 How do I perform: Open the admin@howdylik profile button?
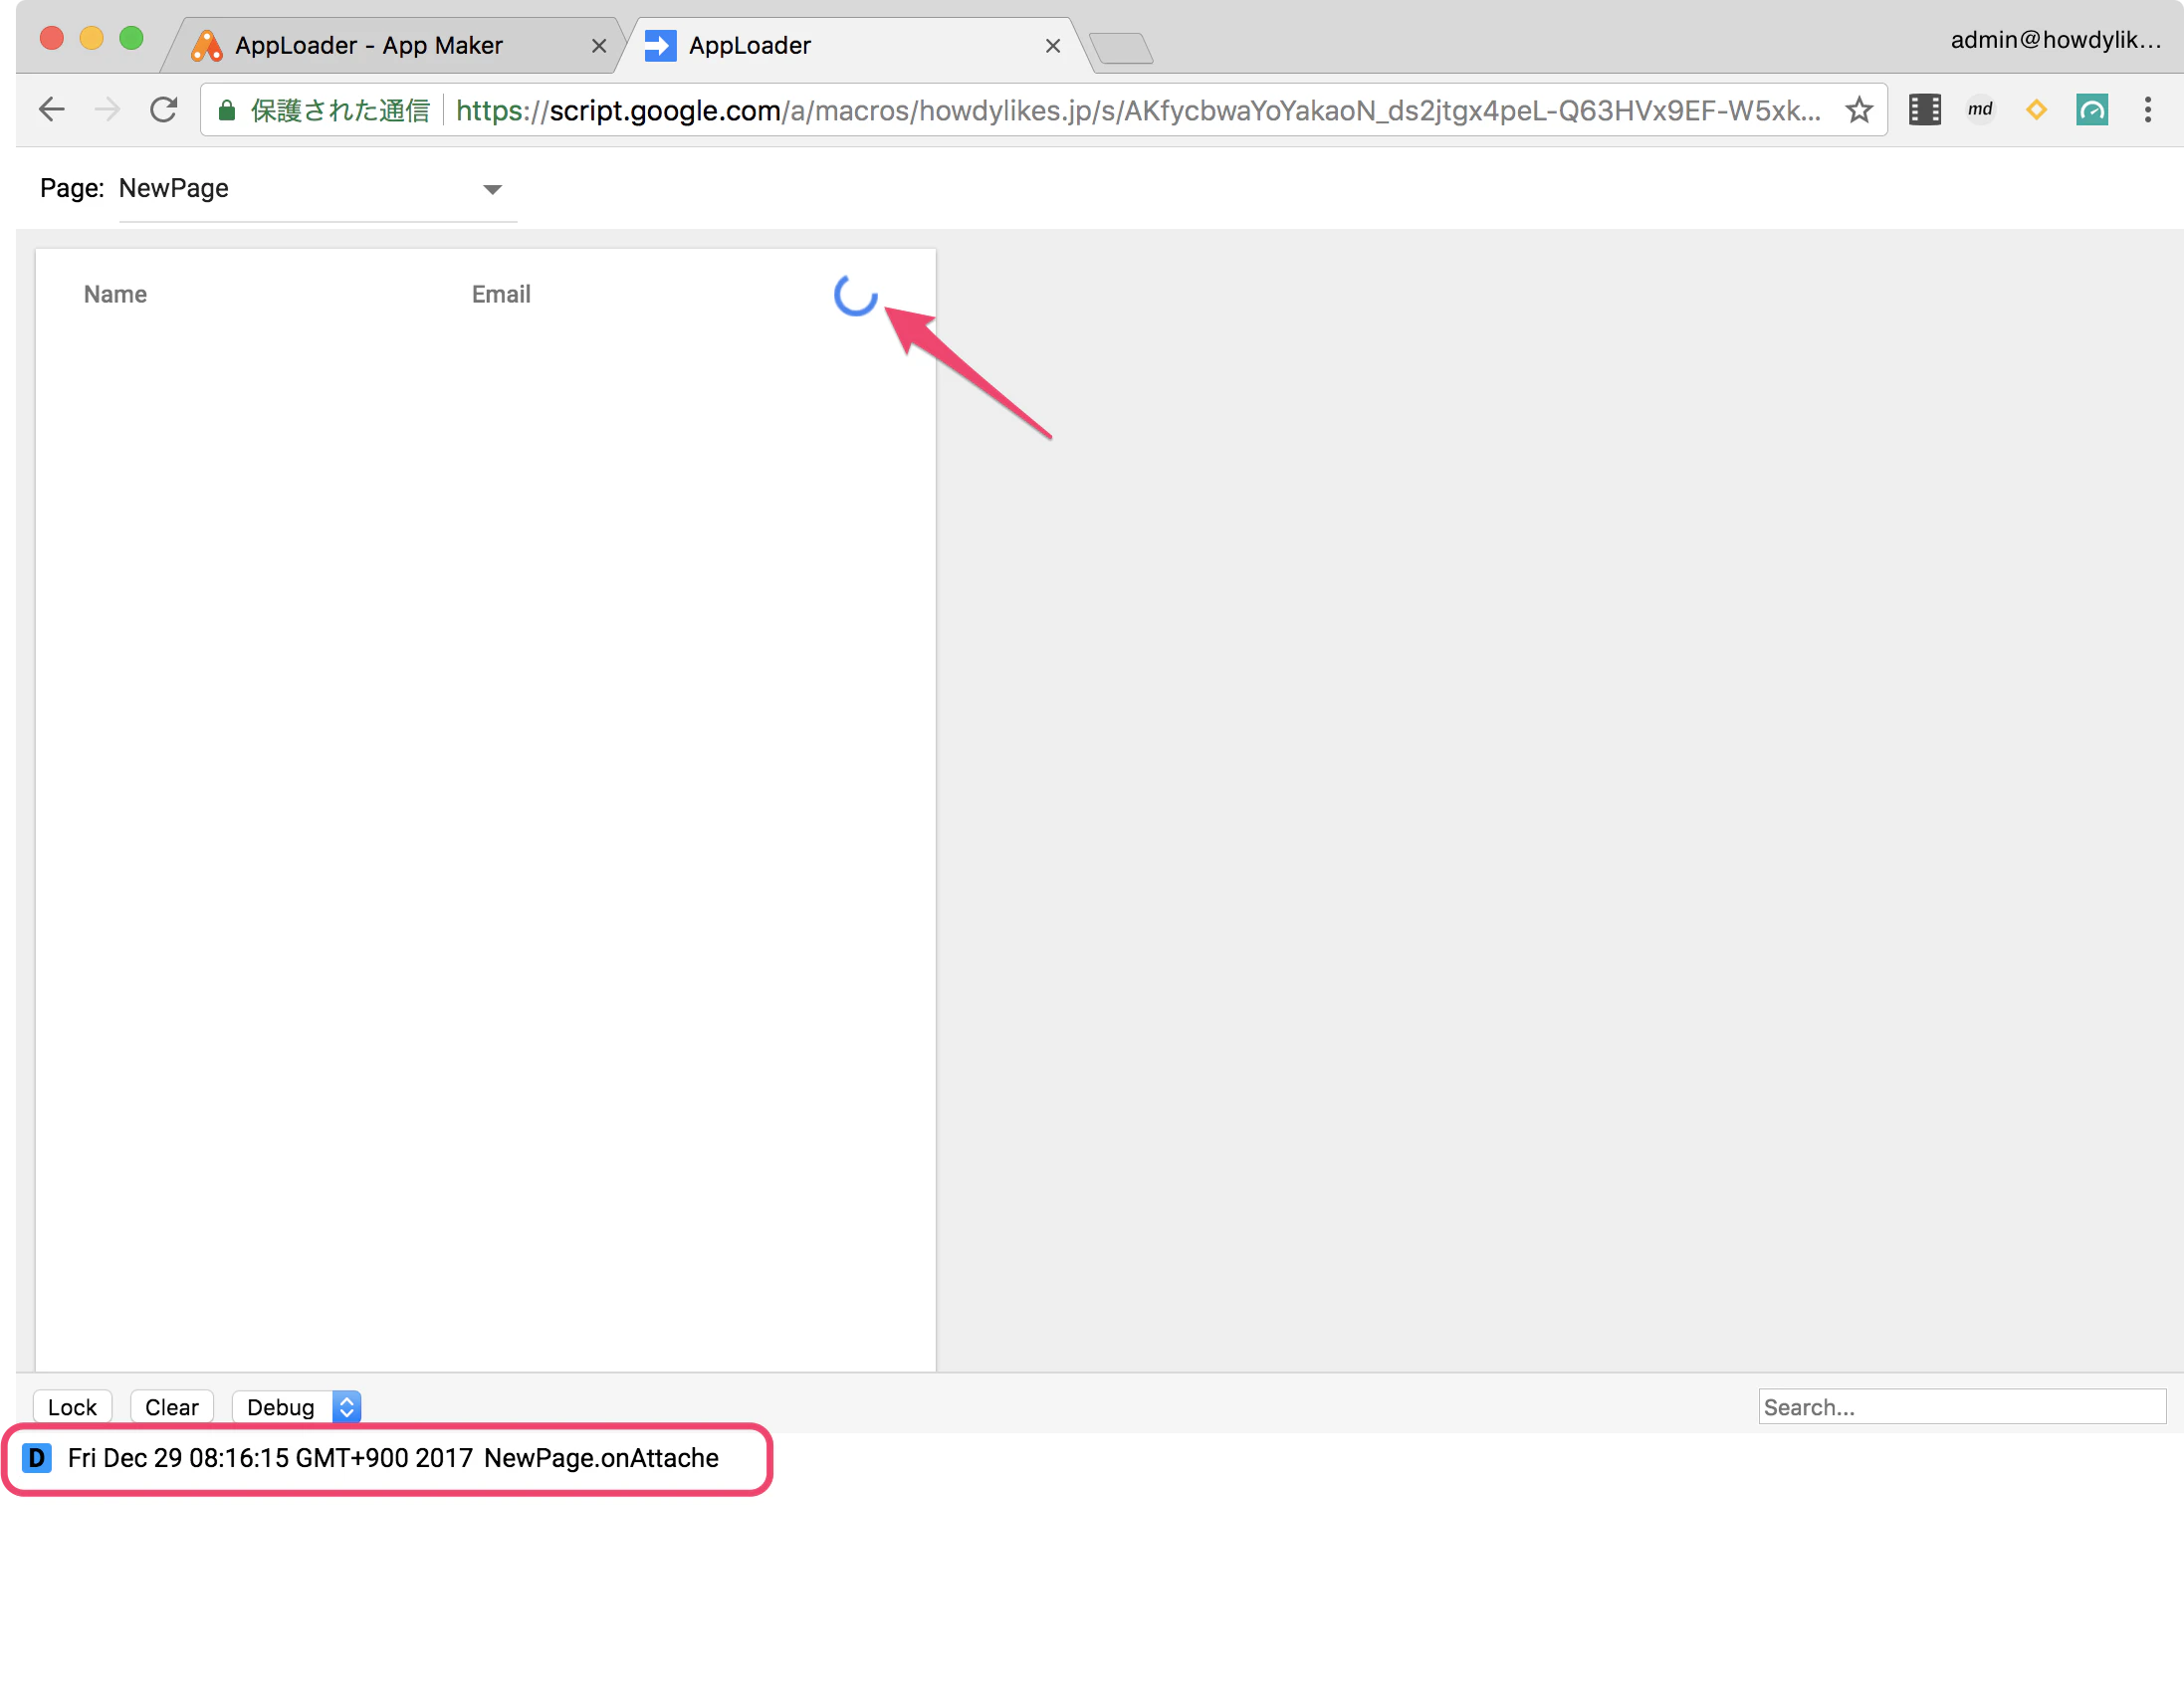pos(2055,40)
